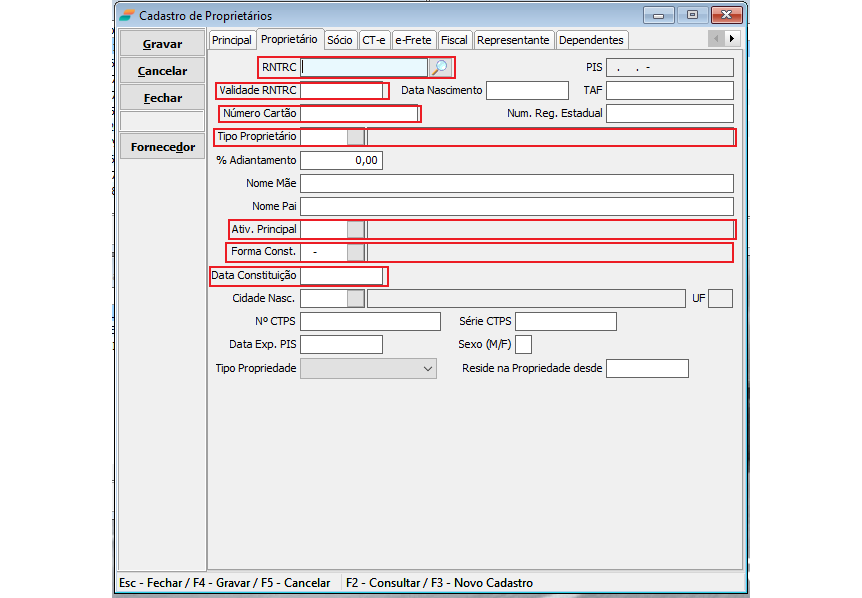Open the Sócio tab
The width and height of the screenshot is (862, 598).
[x=340, y=40]
